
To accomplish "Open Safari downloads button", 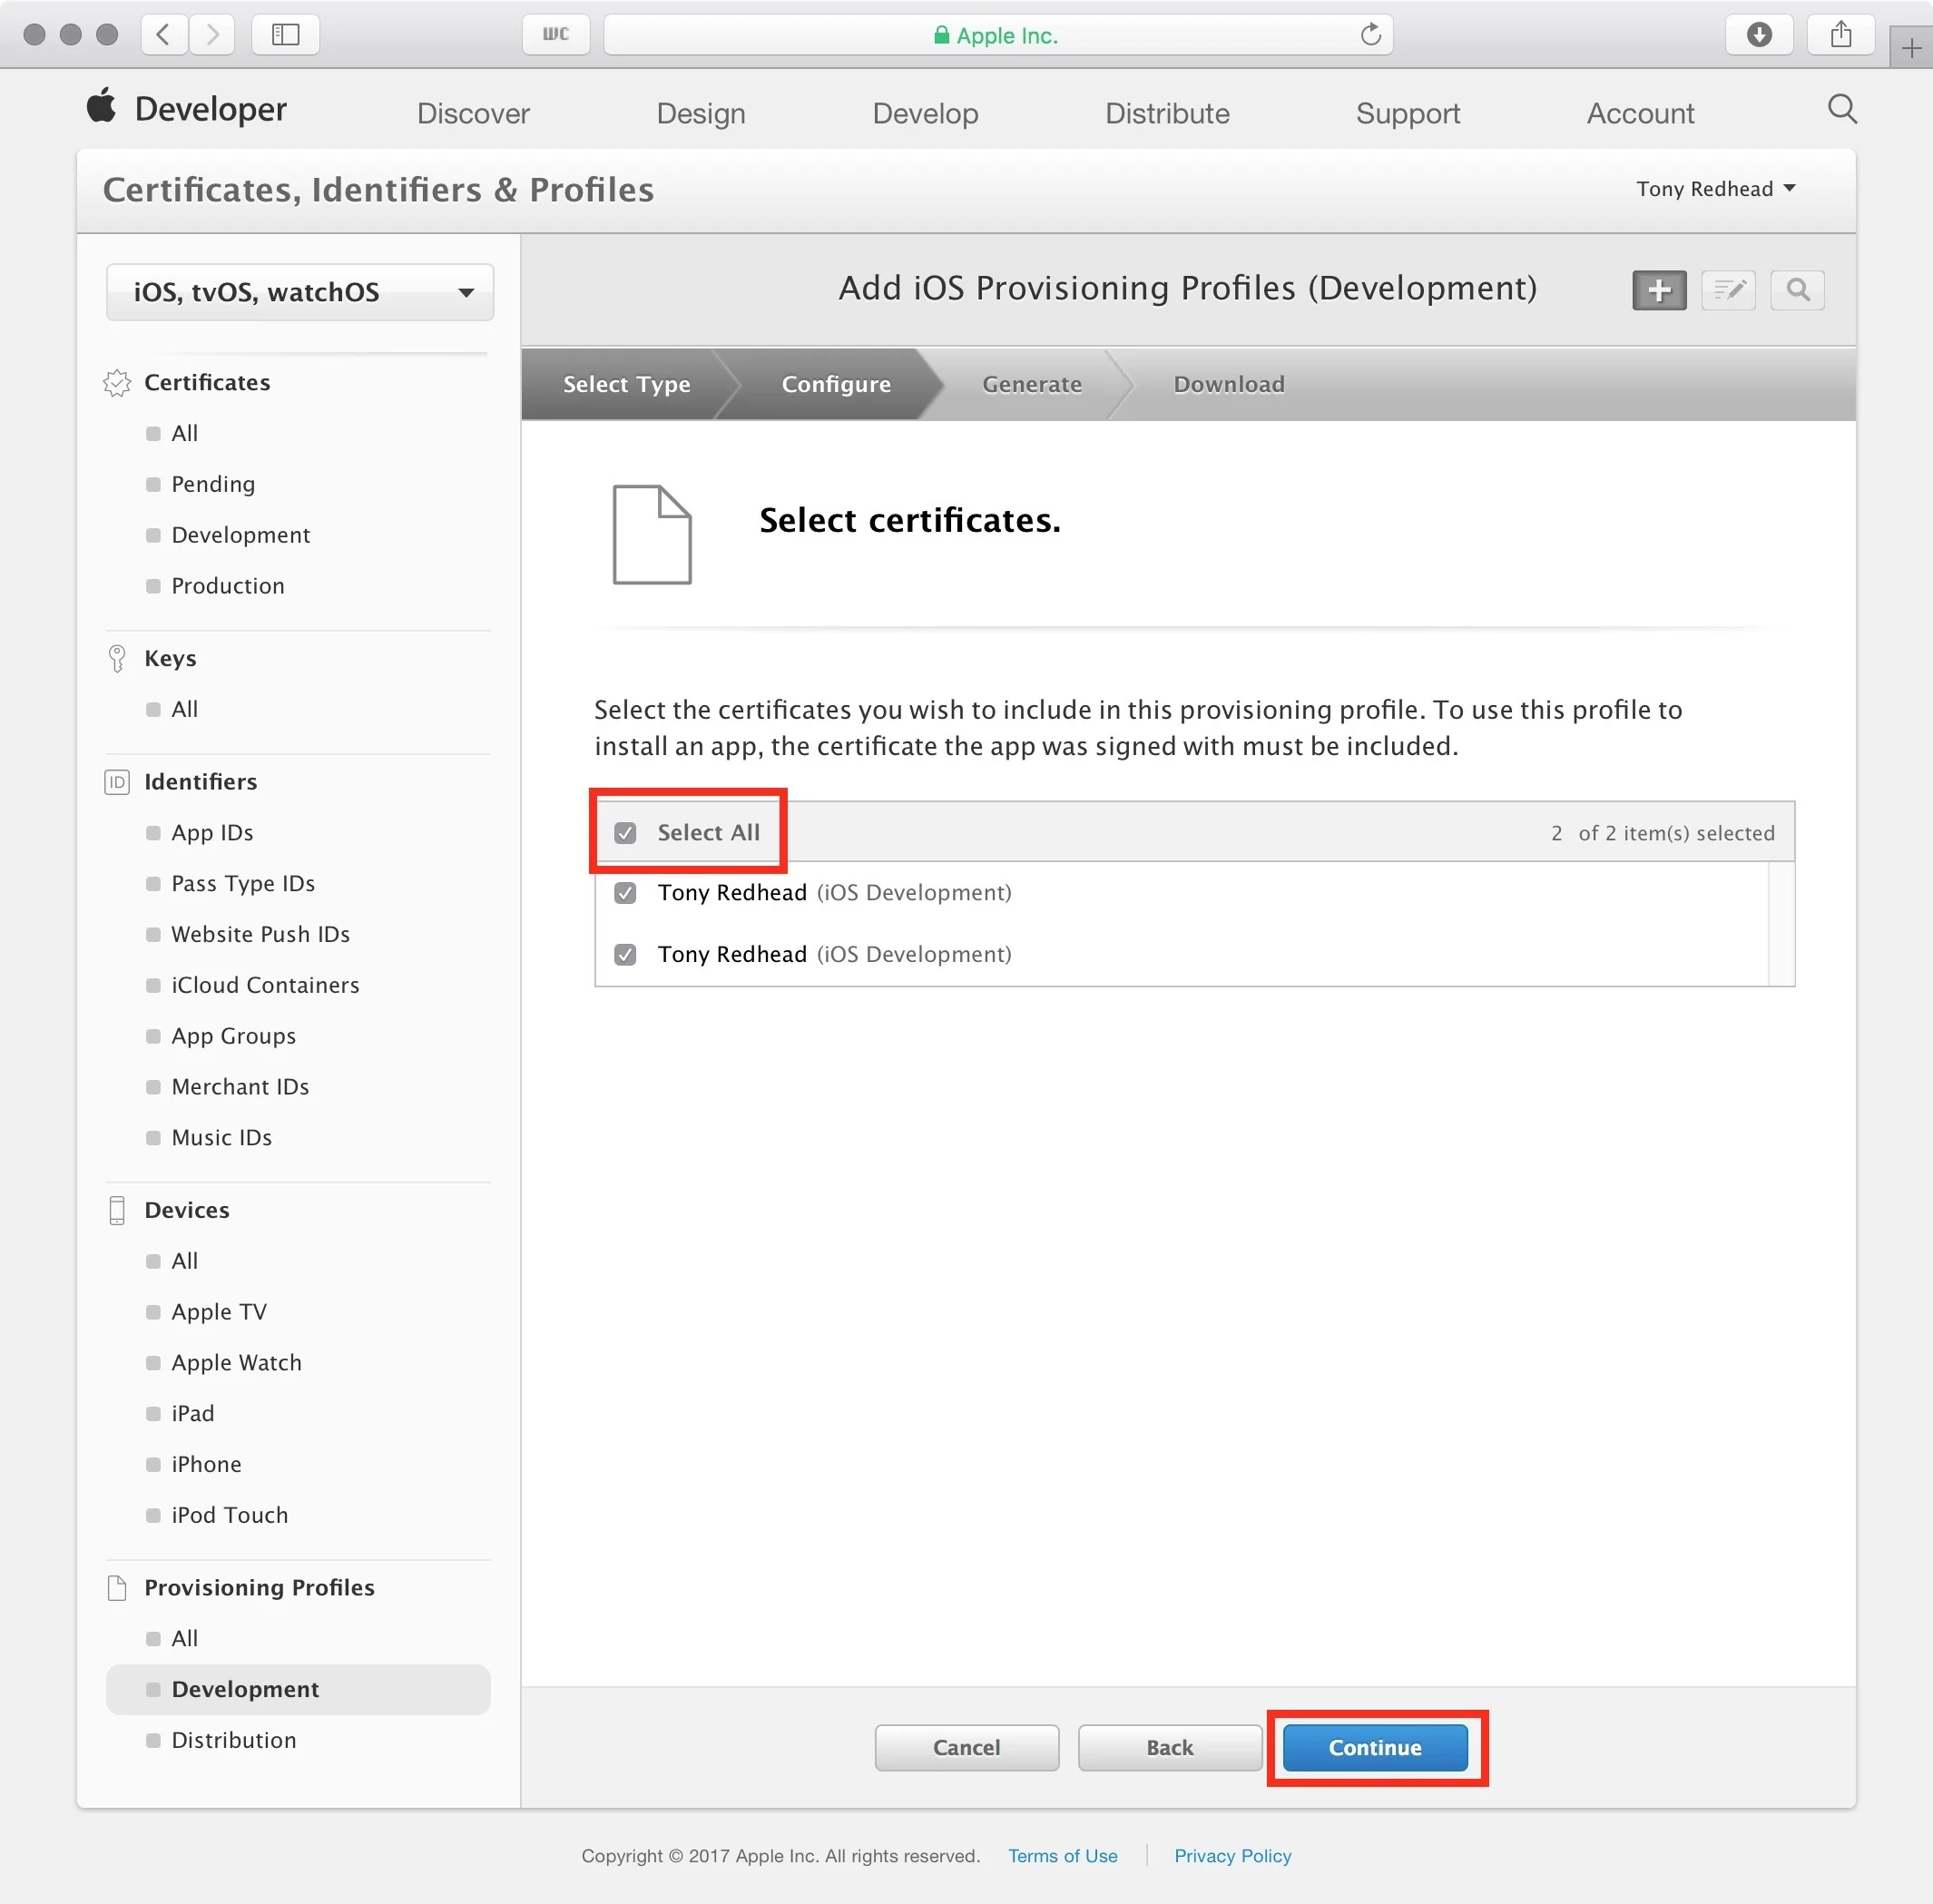I will (x=1759, y=35).
